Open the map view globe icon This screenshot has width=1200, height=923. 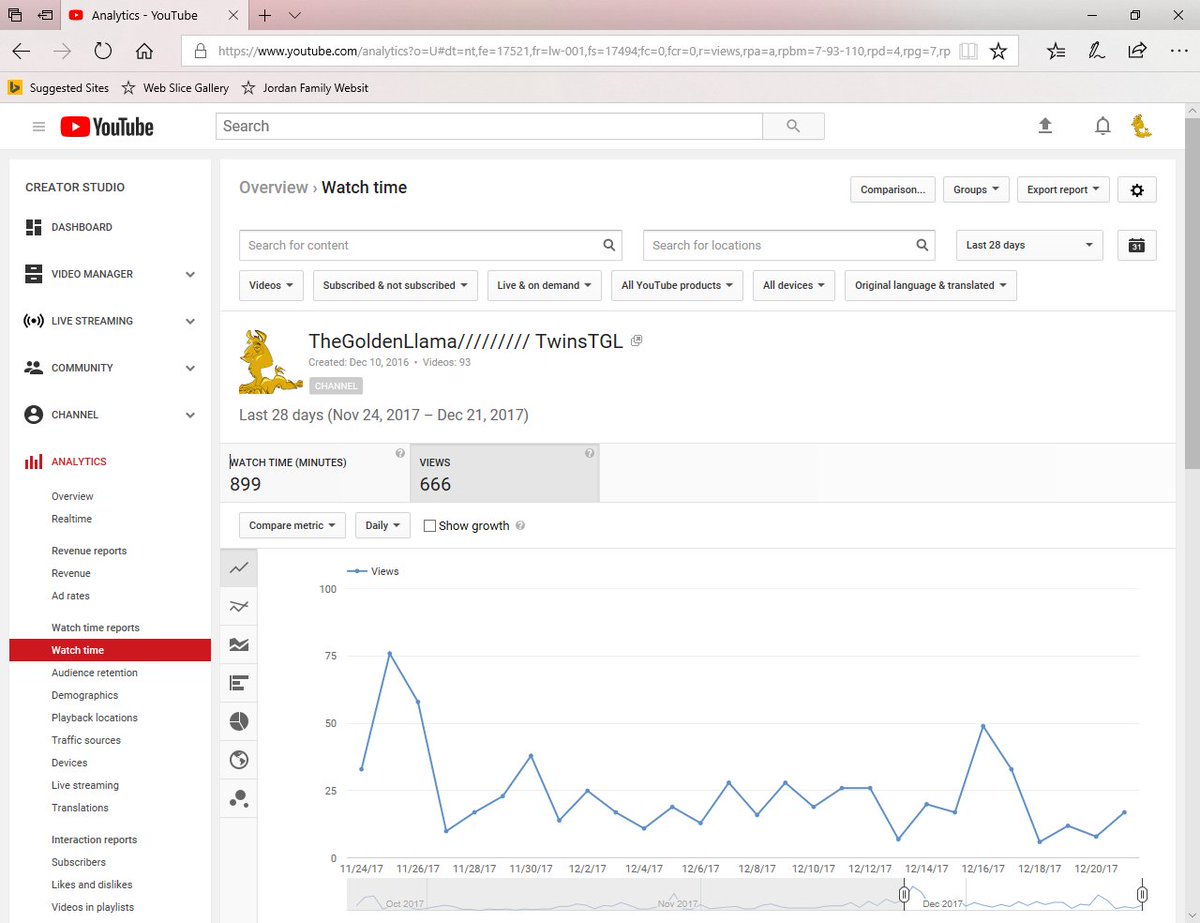coord(239,760)
